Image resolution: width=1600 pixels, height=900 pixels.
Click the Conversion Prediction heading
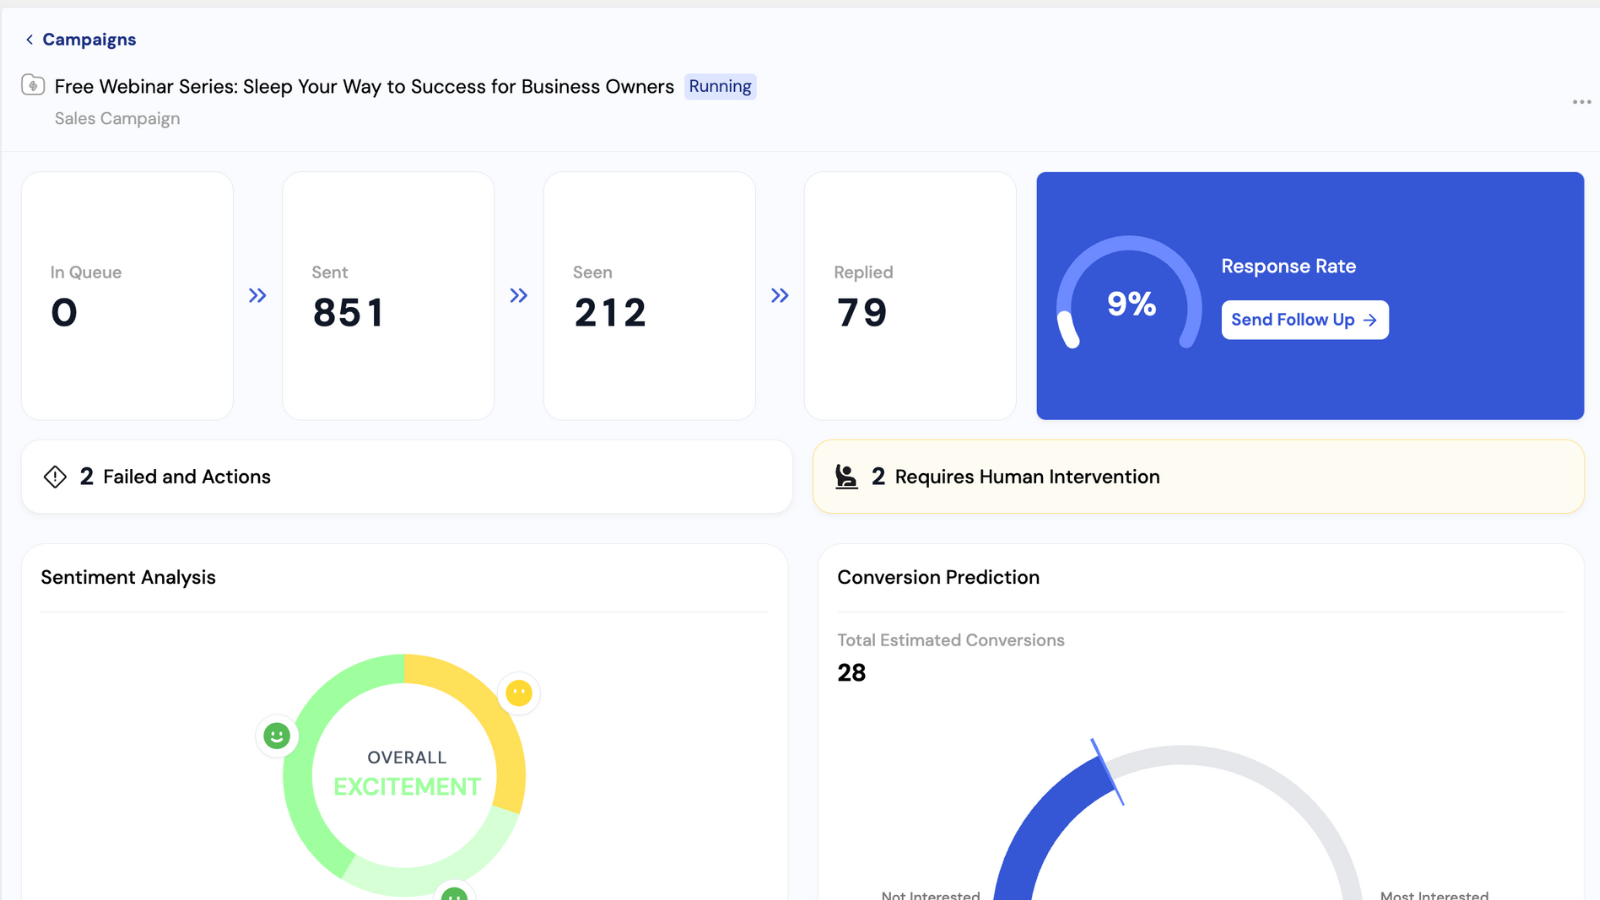[x=938, y=578]
